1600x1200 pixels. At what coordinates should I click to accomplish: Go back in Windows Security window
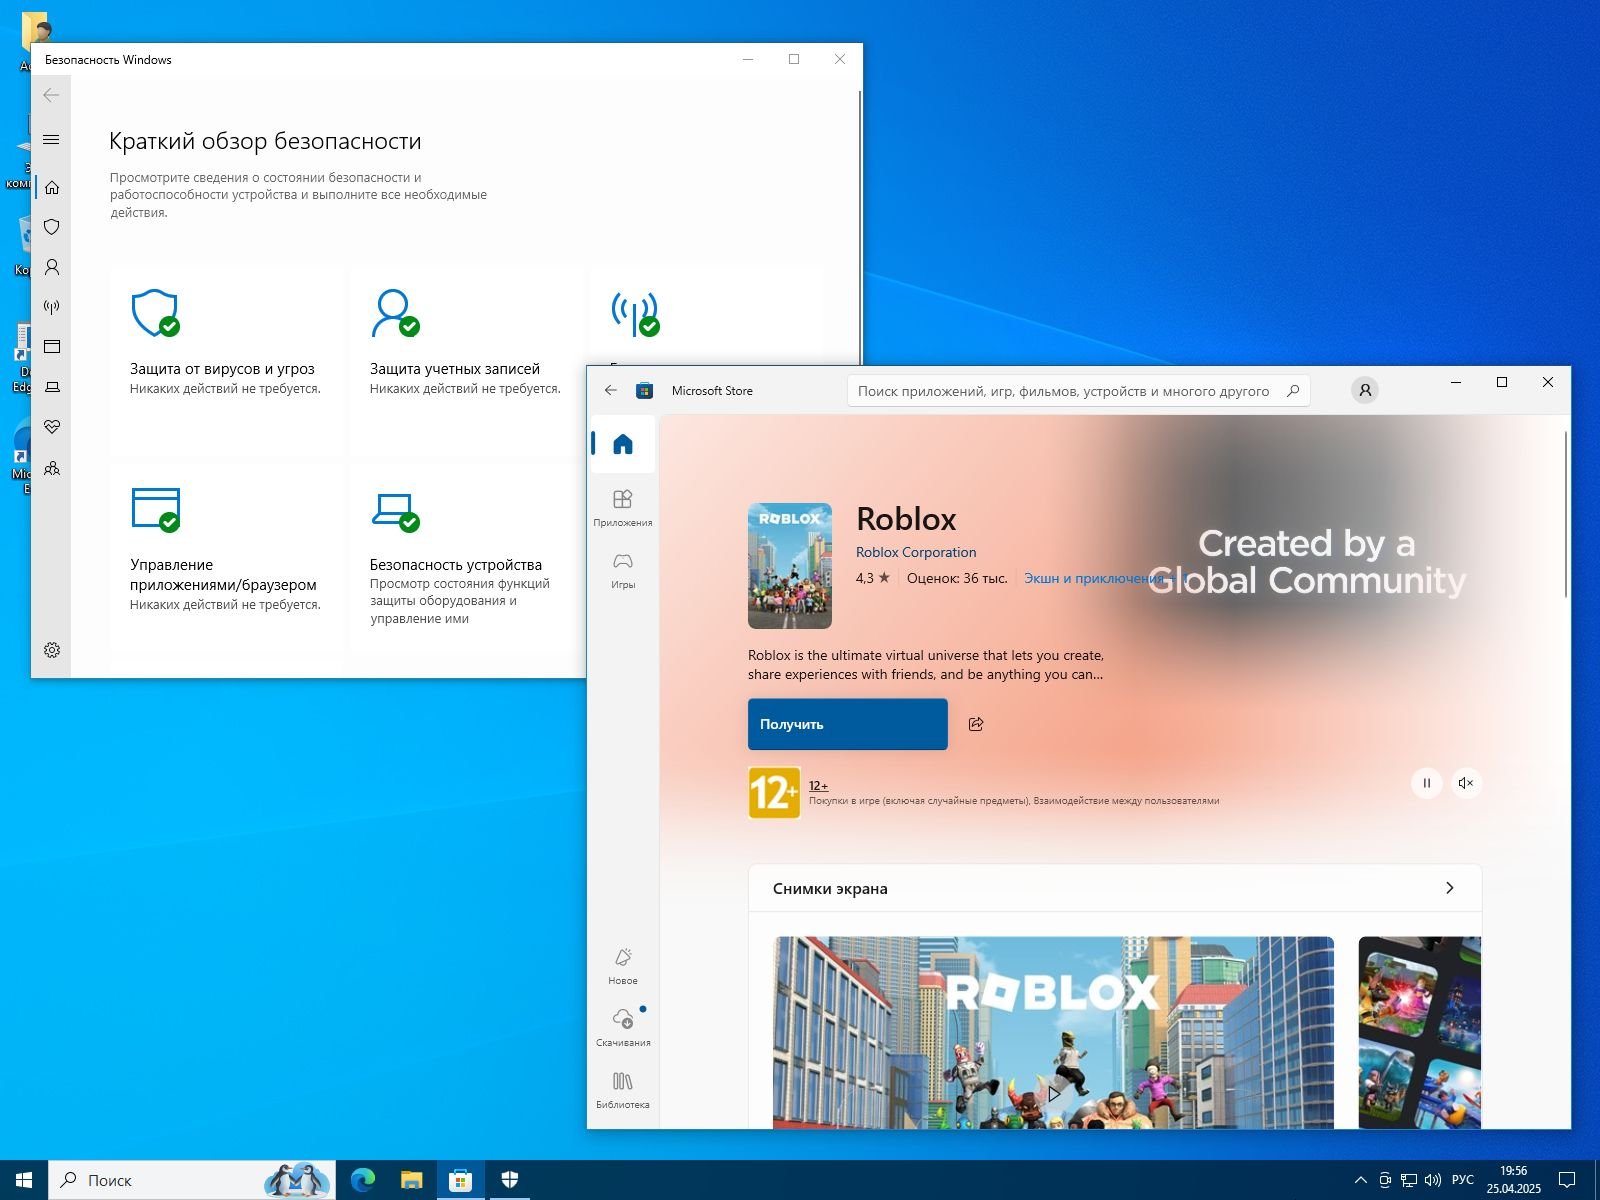click(x=52, y=95)
